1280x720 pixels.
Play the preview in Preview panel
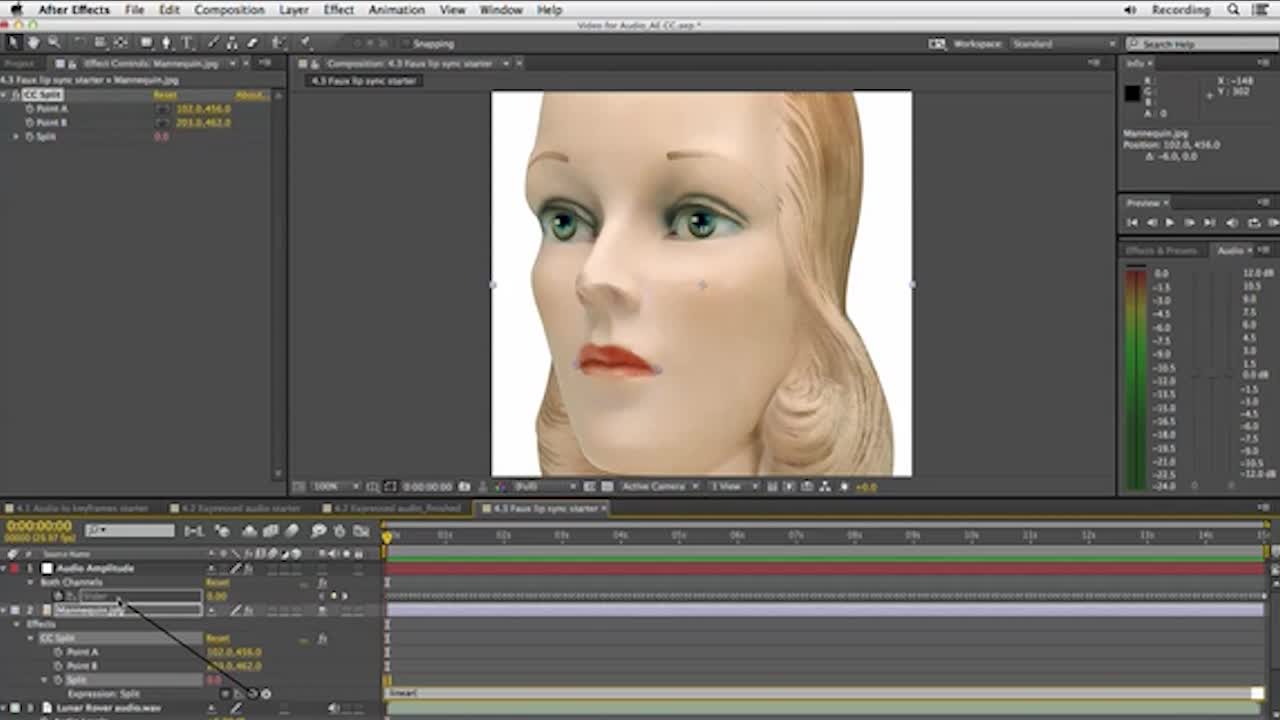[1170, 222]
